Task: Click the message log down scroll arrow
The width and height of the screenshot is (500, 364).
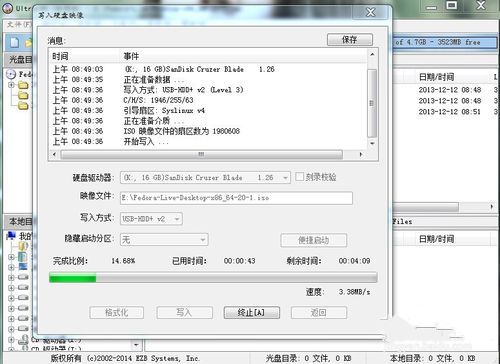Action: (372, 143)
